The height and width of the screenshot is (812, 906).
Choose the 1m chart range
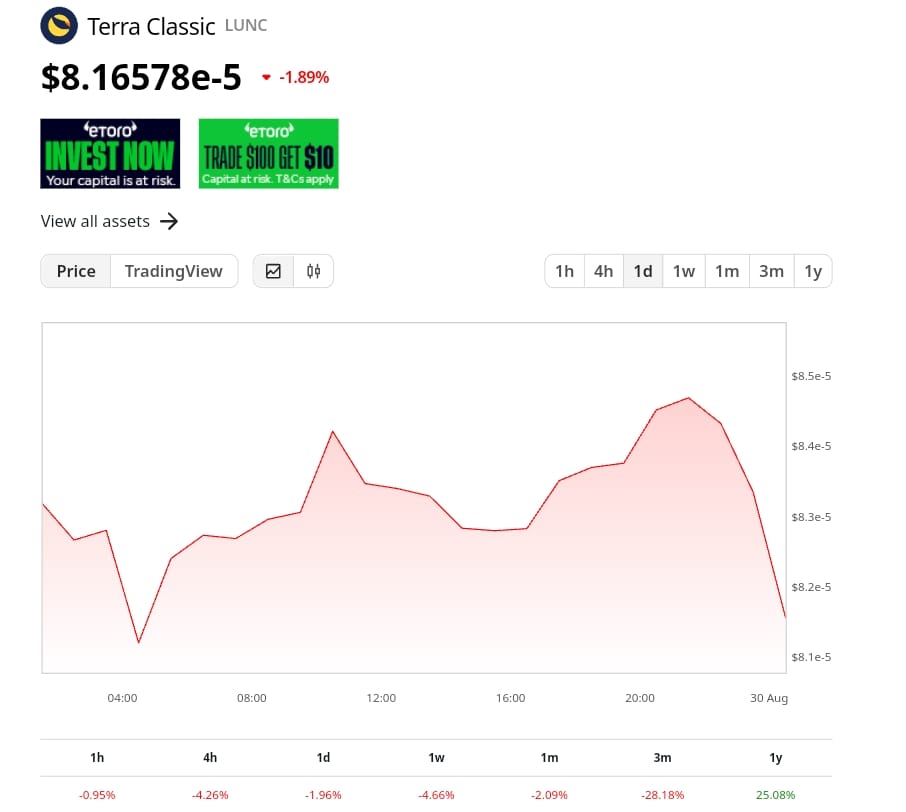click(x=727, y=270)
